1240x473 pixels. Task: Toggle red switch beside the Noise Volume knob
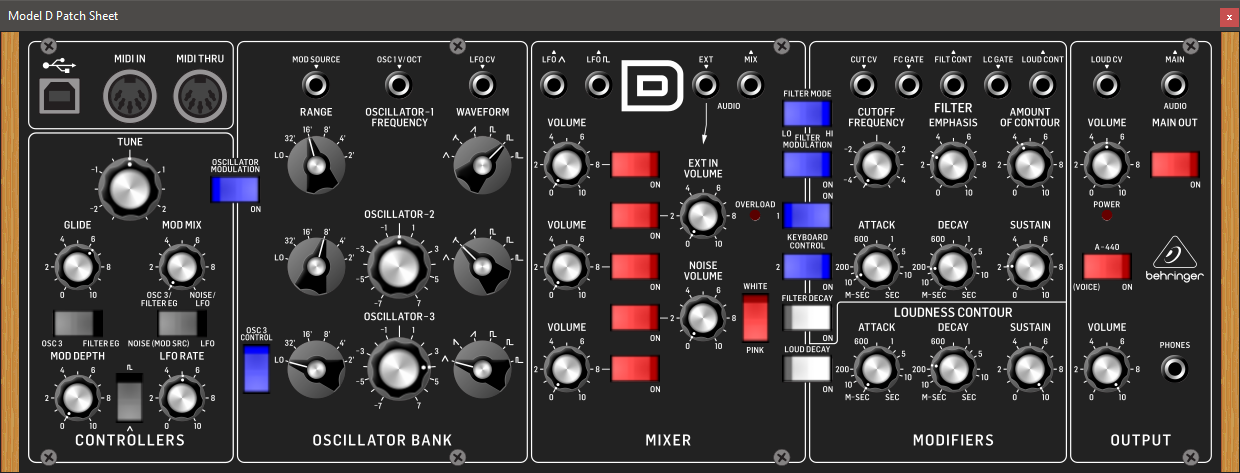pos(636,317)
